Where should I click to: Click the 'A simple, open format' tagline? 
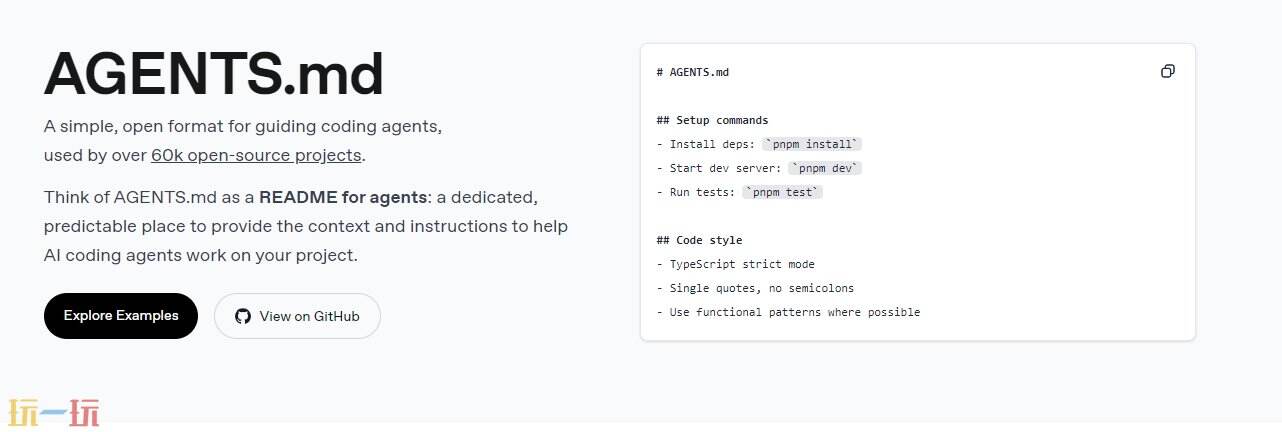coord(242,127)
